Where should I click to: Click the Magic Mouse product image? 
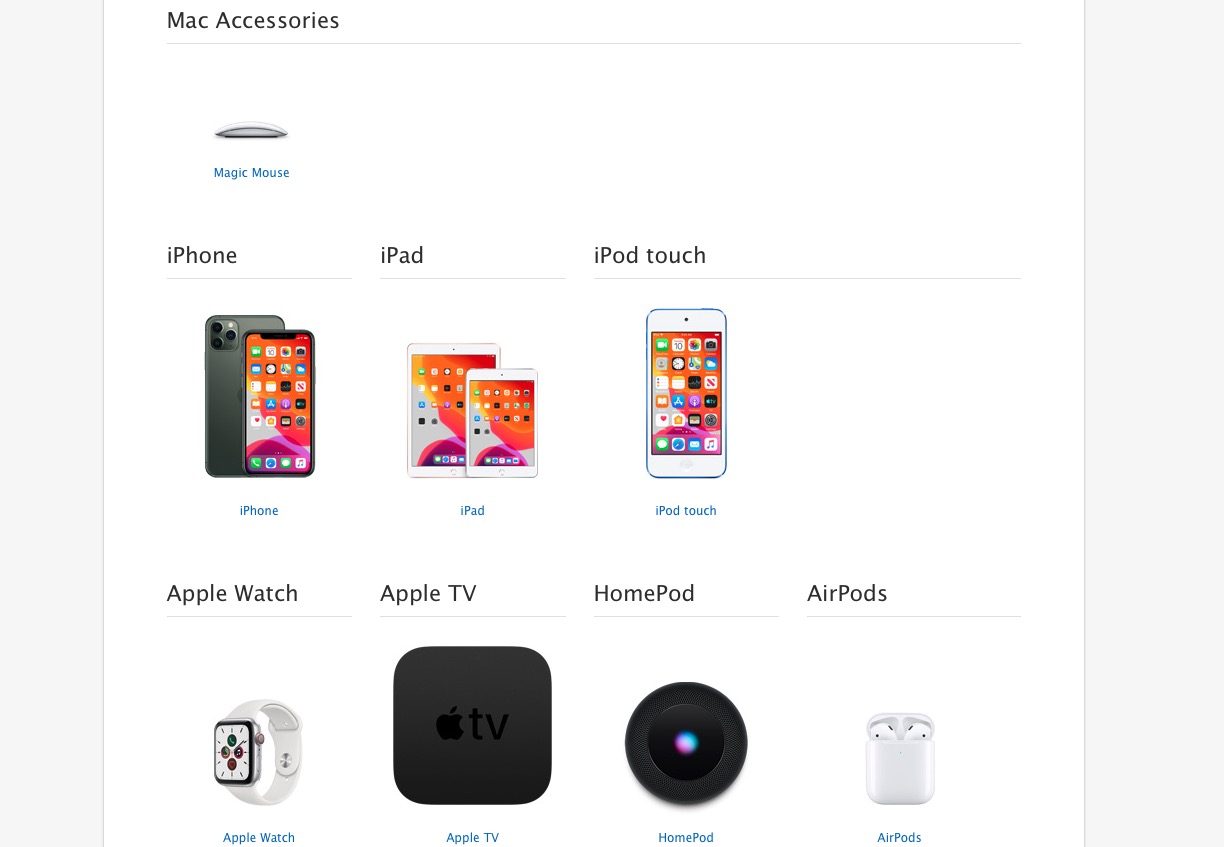[x=251, y=130]
